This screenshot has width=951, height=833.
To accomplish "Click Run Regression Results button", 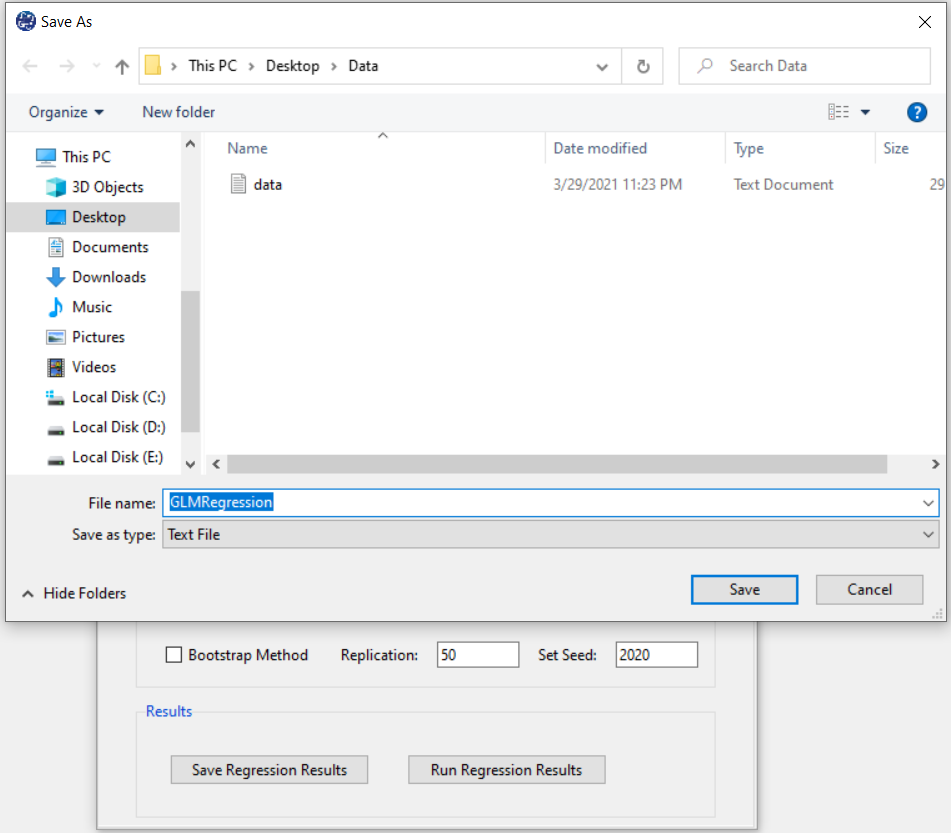I will (x=506, y=770).
